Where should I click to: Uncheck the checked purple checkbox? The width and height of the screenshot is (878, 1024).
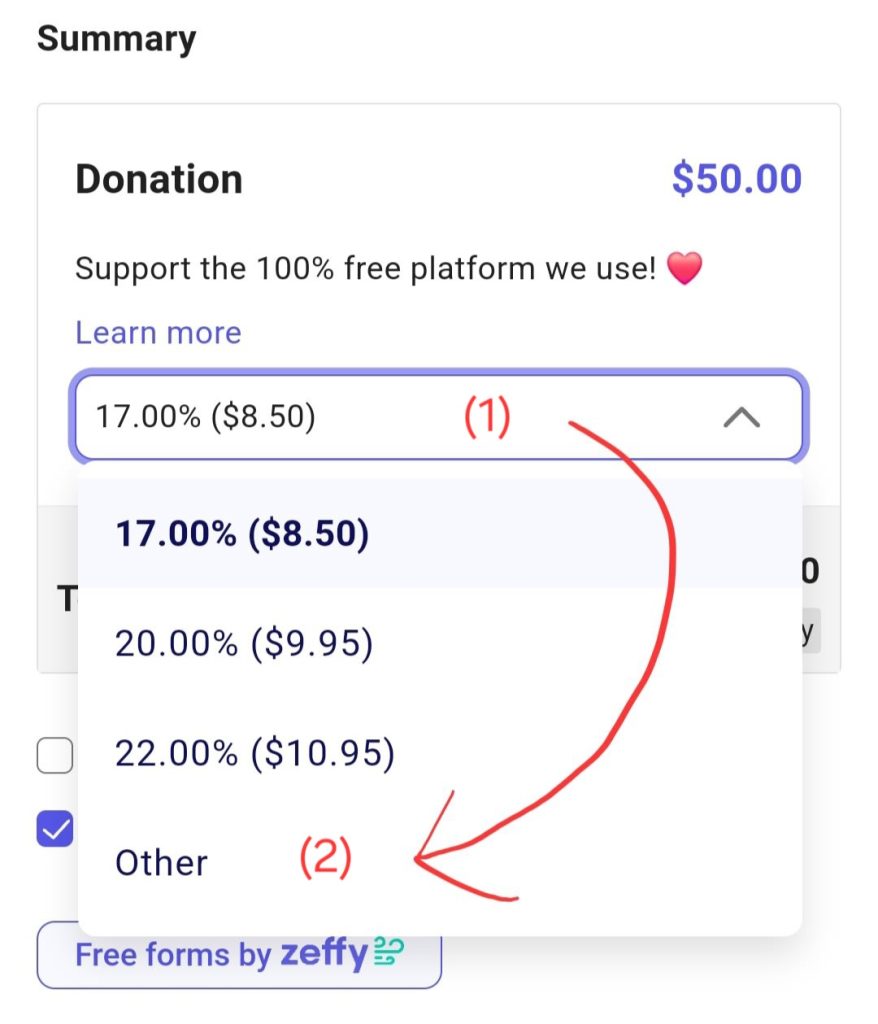click(x=55, y=829)
